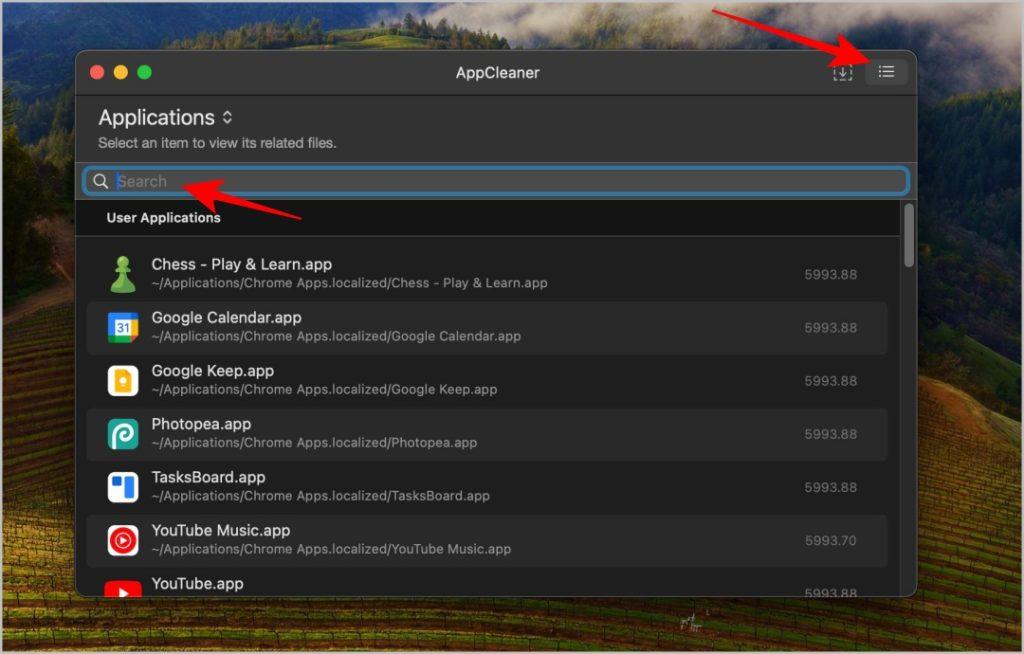Screen dimensions: 1024x654
Task: Click the Photopea.app file path
Action: tap(314, 443)
